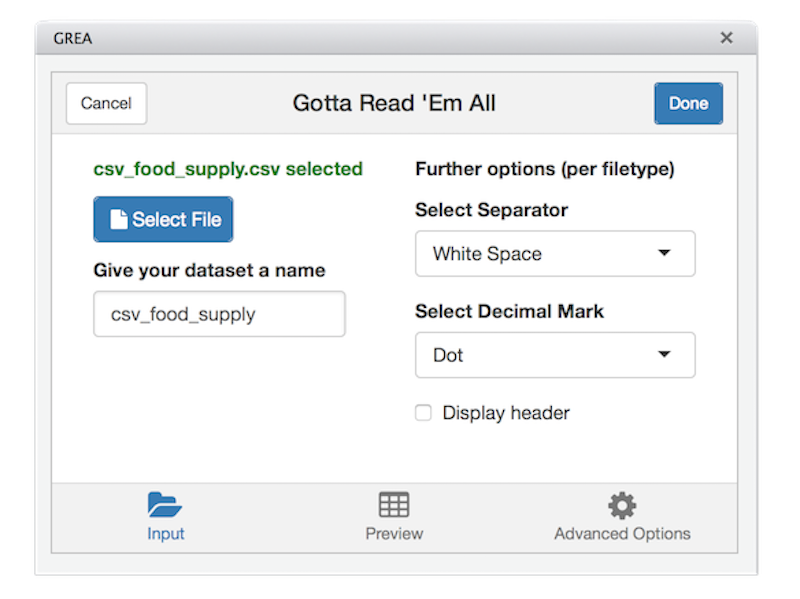
Task: Click the 'Select Separator' label
Action: pos(492,210)
